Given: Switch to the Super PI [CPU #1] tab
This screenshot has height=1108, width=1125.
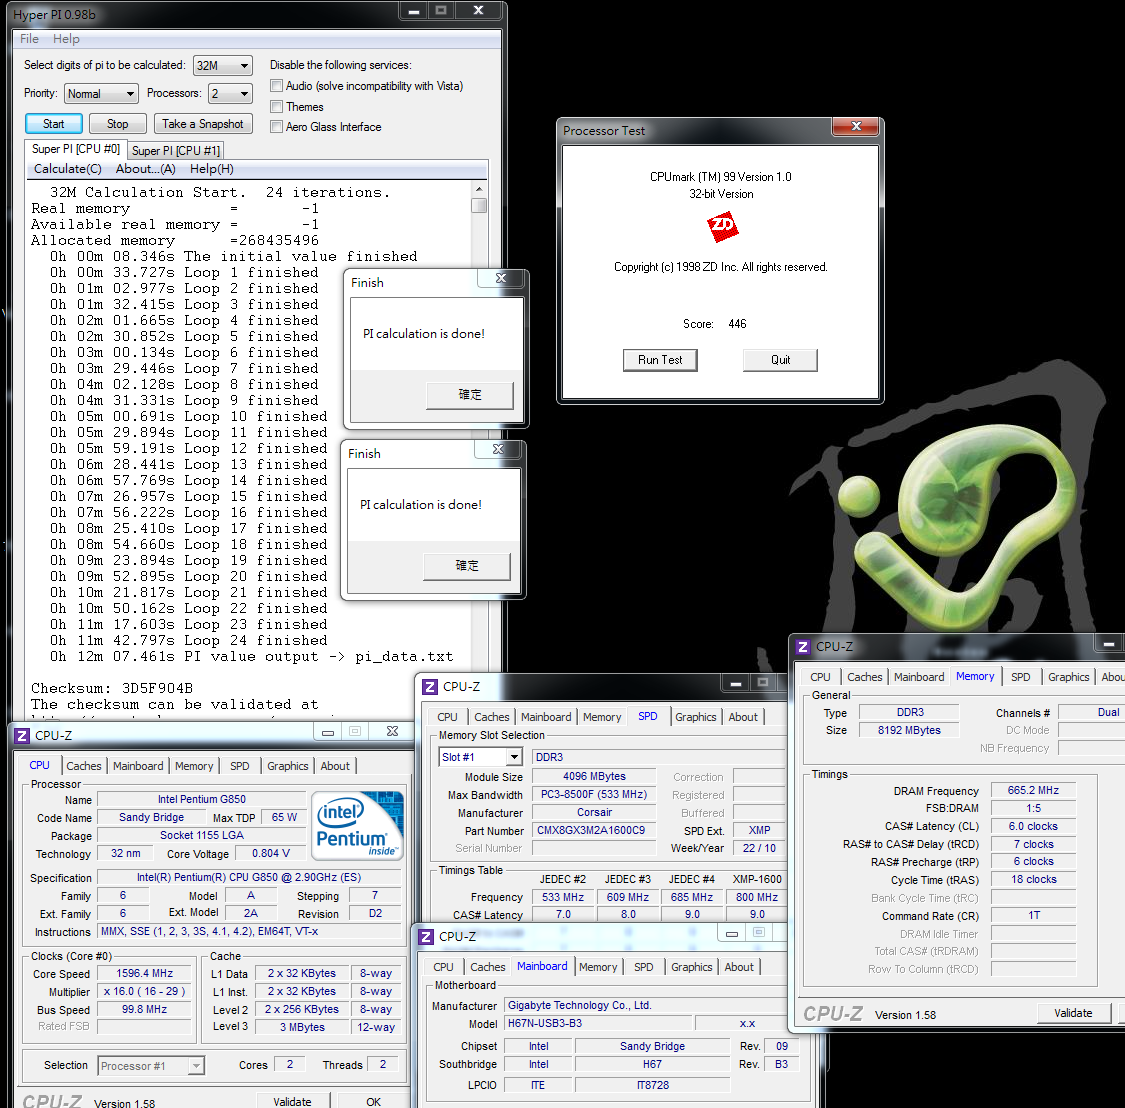Looking at the screenshot, I should click(x=176, y=151).
